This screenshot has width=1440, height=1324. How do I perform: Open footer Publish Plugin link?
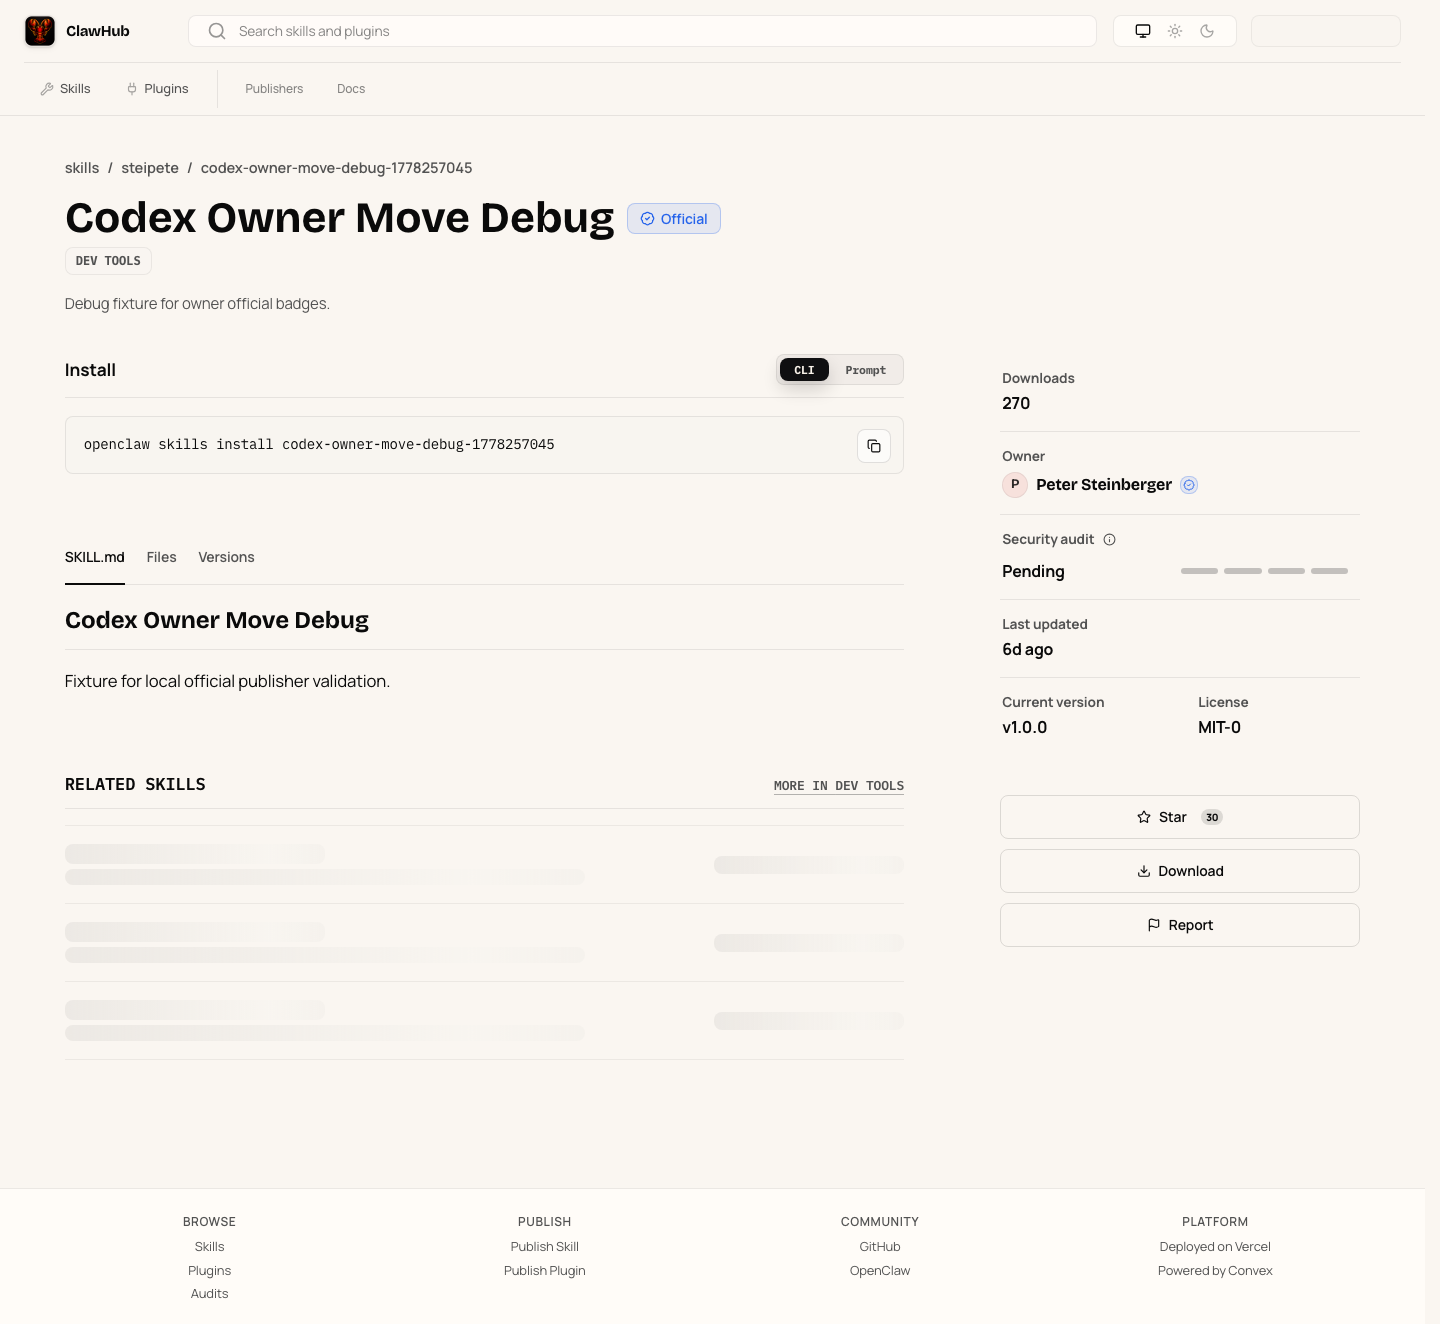pyautogui.click(x=544, y=1271)
